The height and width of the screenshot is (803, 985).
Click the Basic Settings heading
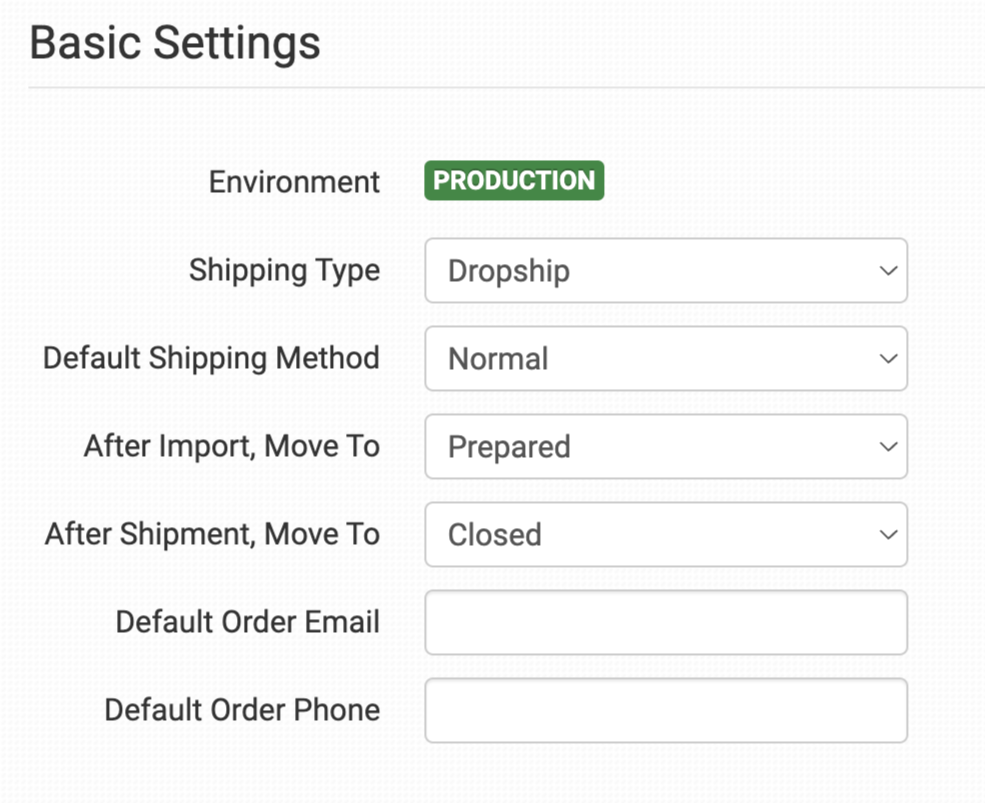click(175, 45)
